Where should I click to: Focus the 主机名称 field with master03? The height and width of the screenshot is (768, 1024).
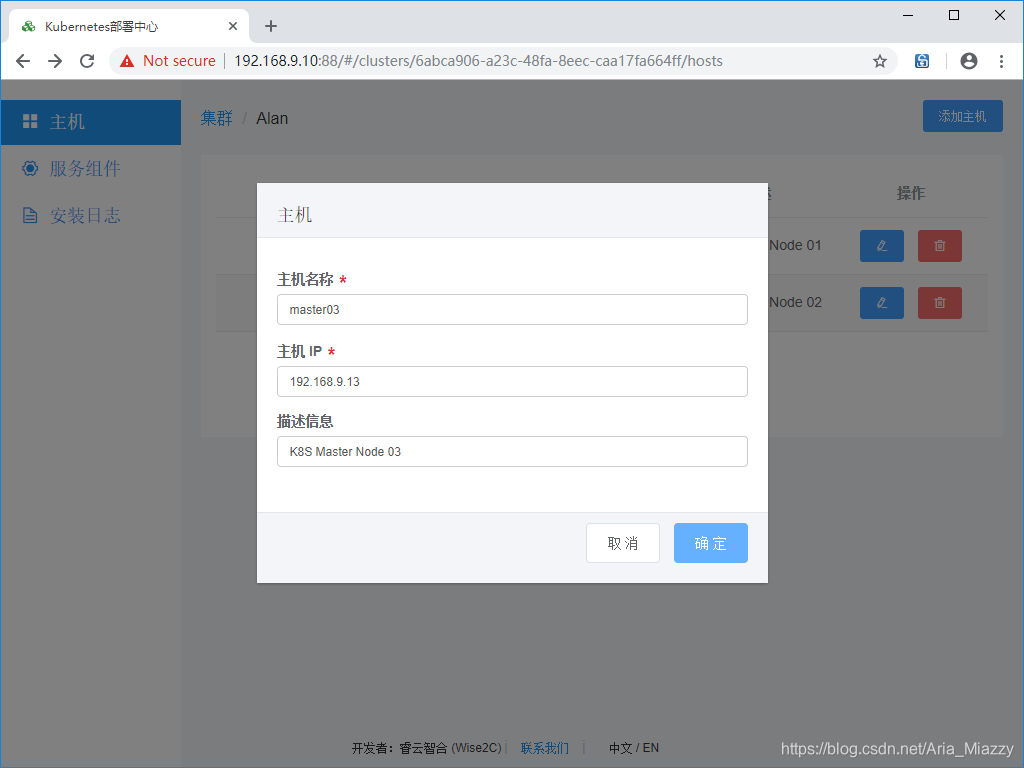coord(512,310)
